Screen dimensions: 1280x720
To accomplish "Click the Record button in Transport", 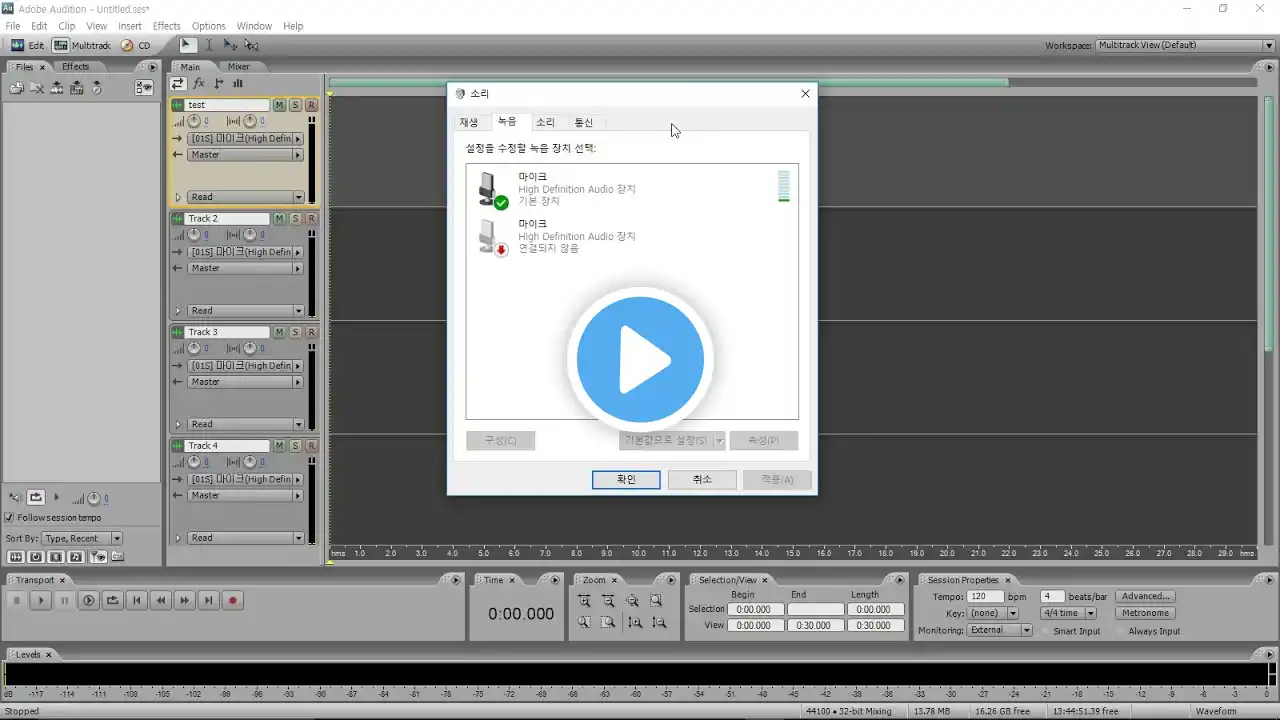I will coord(232,600).
